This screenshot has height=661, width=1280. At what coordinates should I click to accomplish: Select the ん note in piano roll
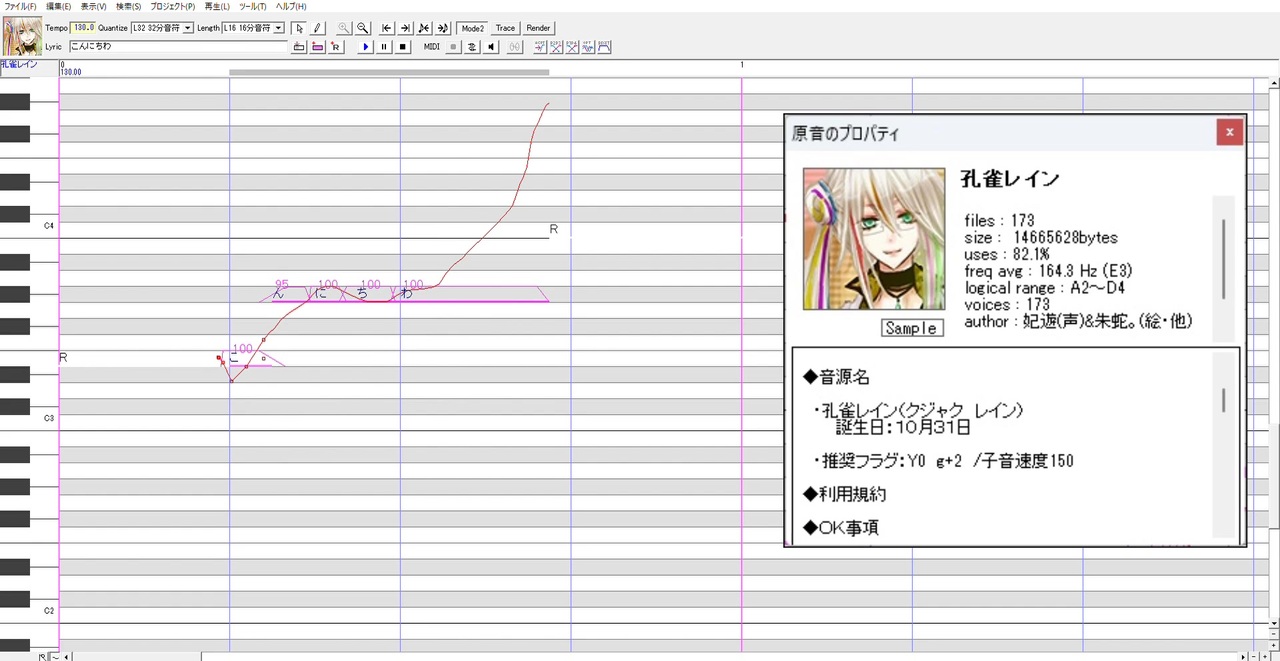point(290,294)
